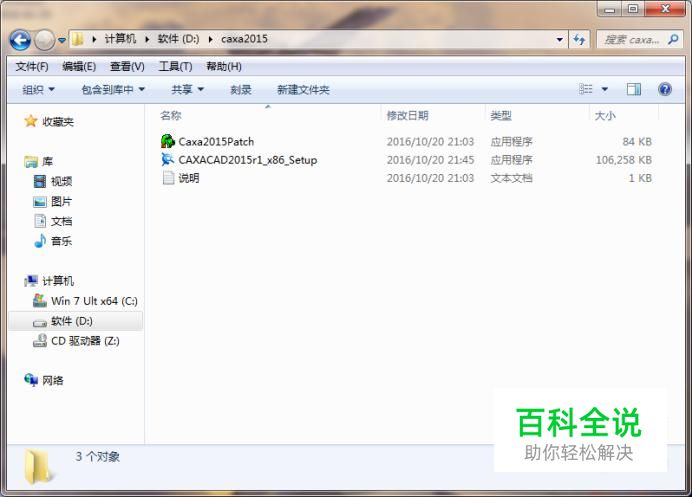The image size is (692, 497).
Task: Click the document icon beside 文档
Action: click(x=40, y=221)
